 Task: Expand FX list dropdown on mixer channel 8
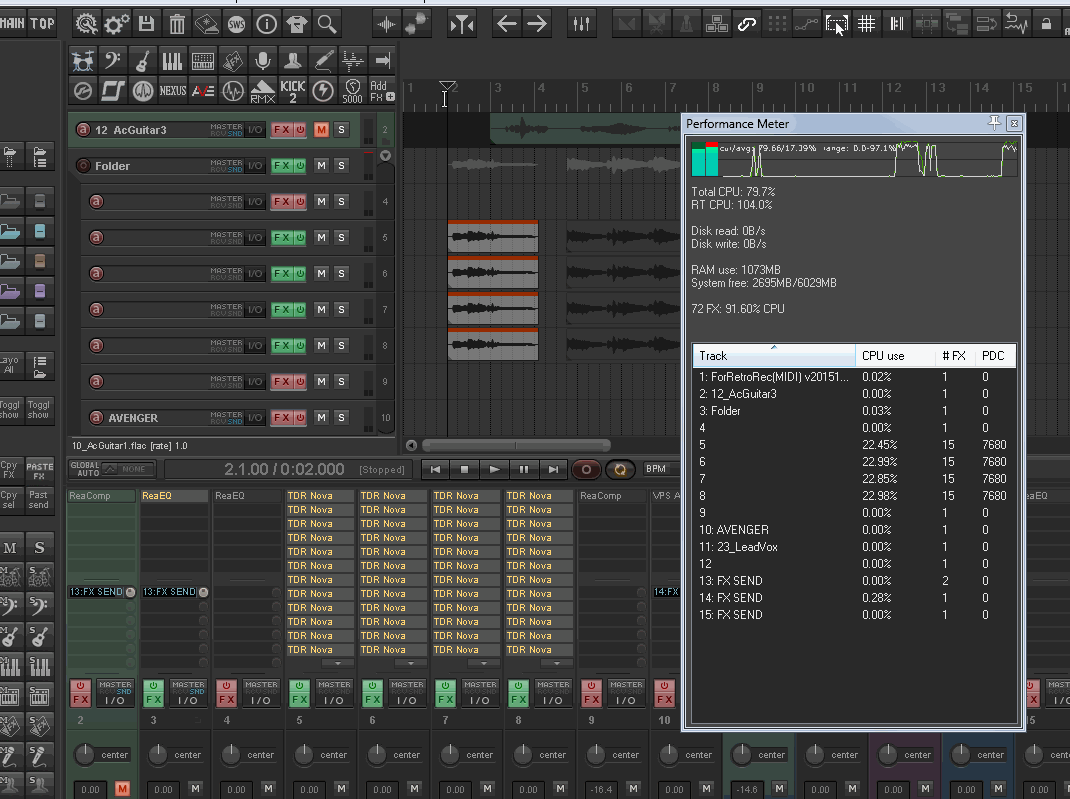(x=557, y=663)
